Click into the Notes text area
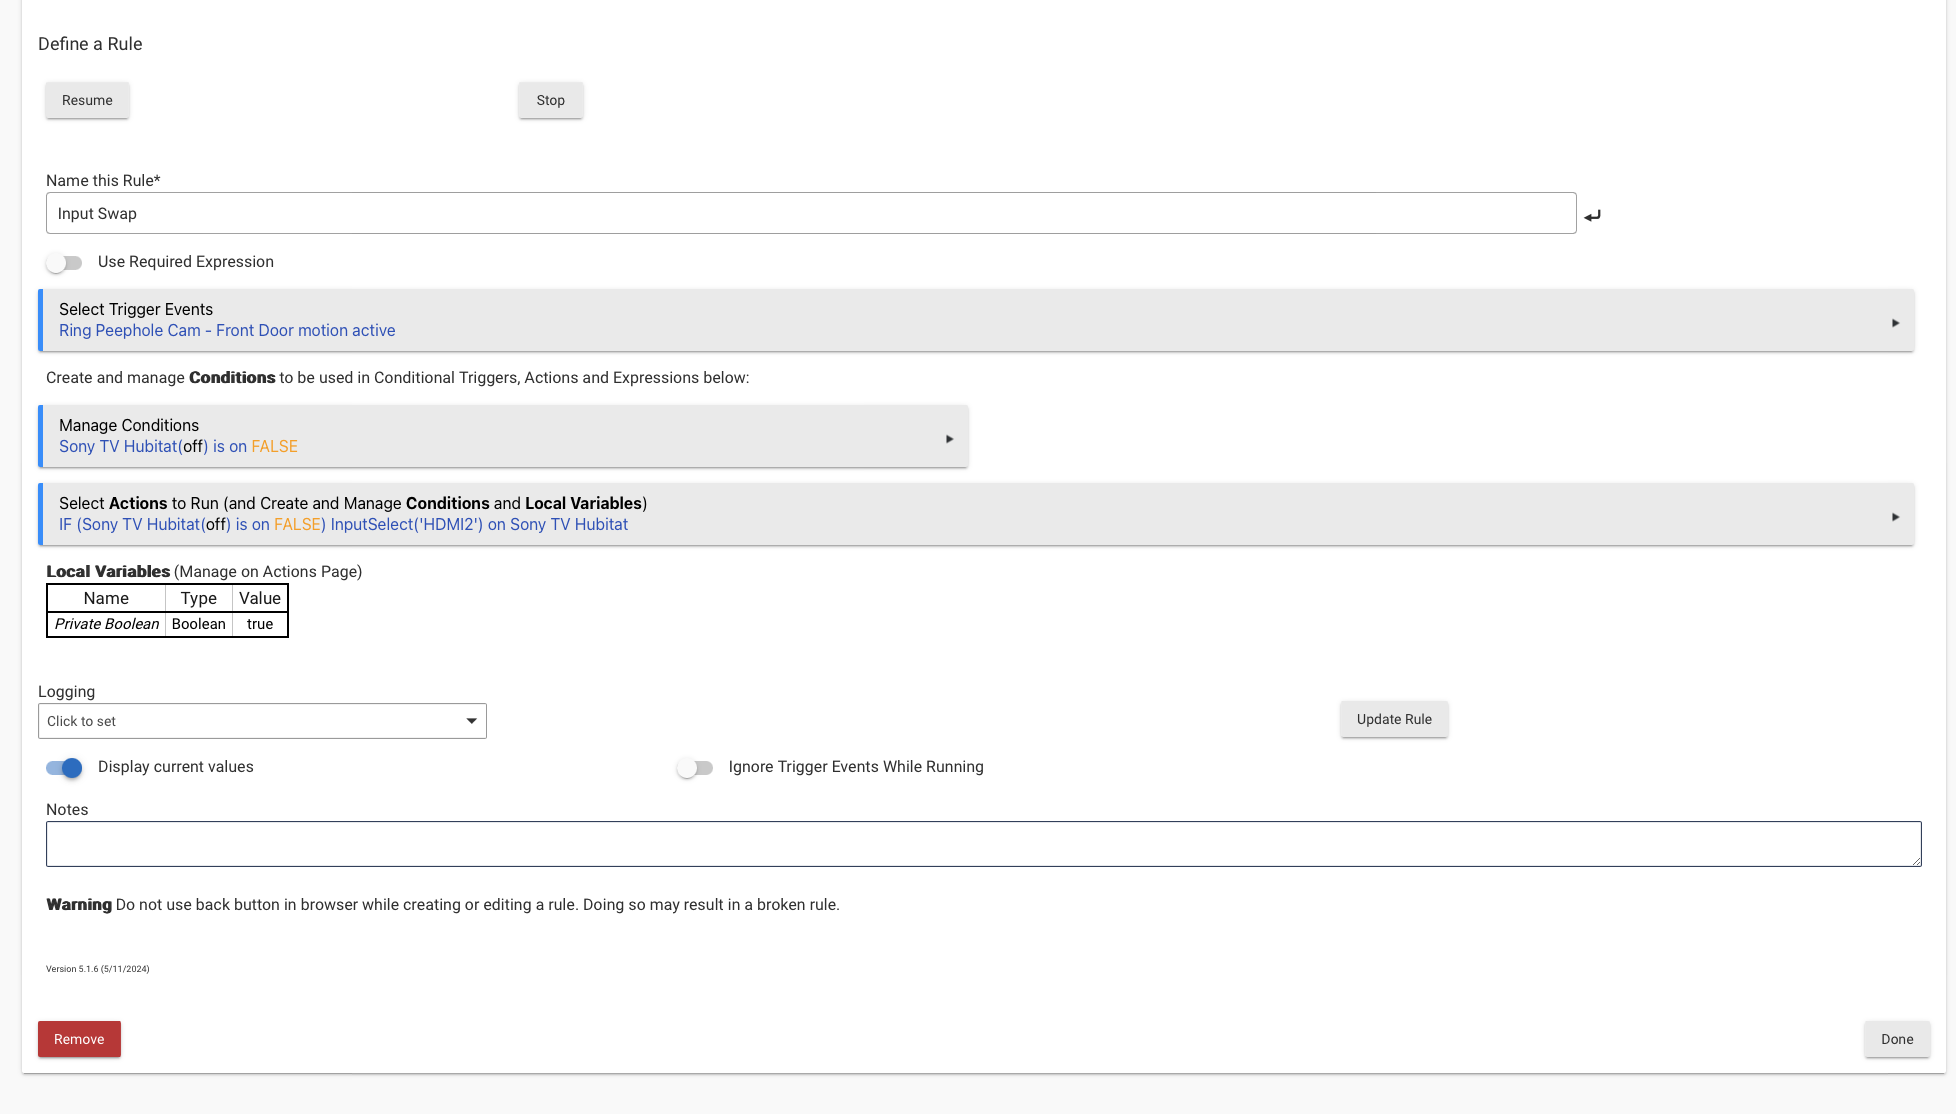 click(982, 844)
